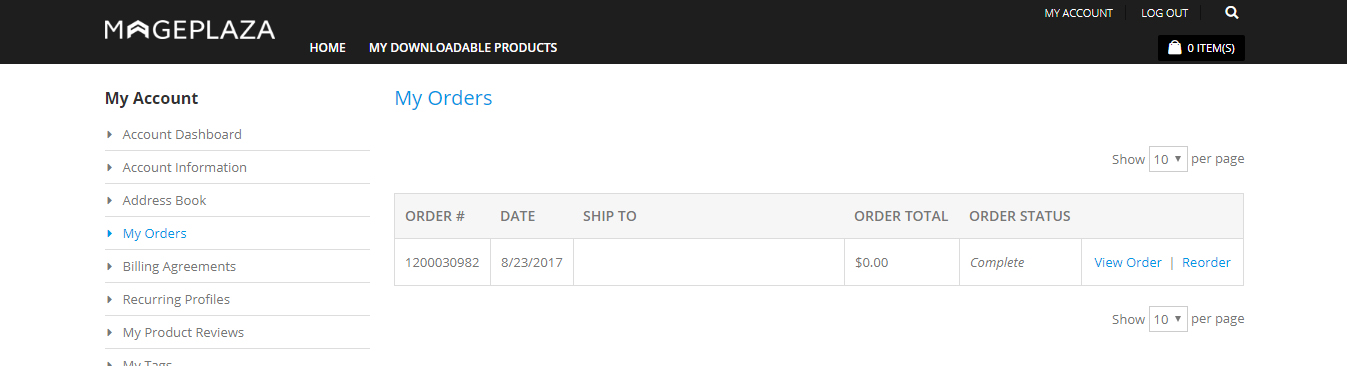The image size is (1347, 366).
Task: Click arrow icon beside Account Dashboard
Action: (x=109, y=134)
